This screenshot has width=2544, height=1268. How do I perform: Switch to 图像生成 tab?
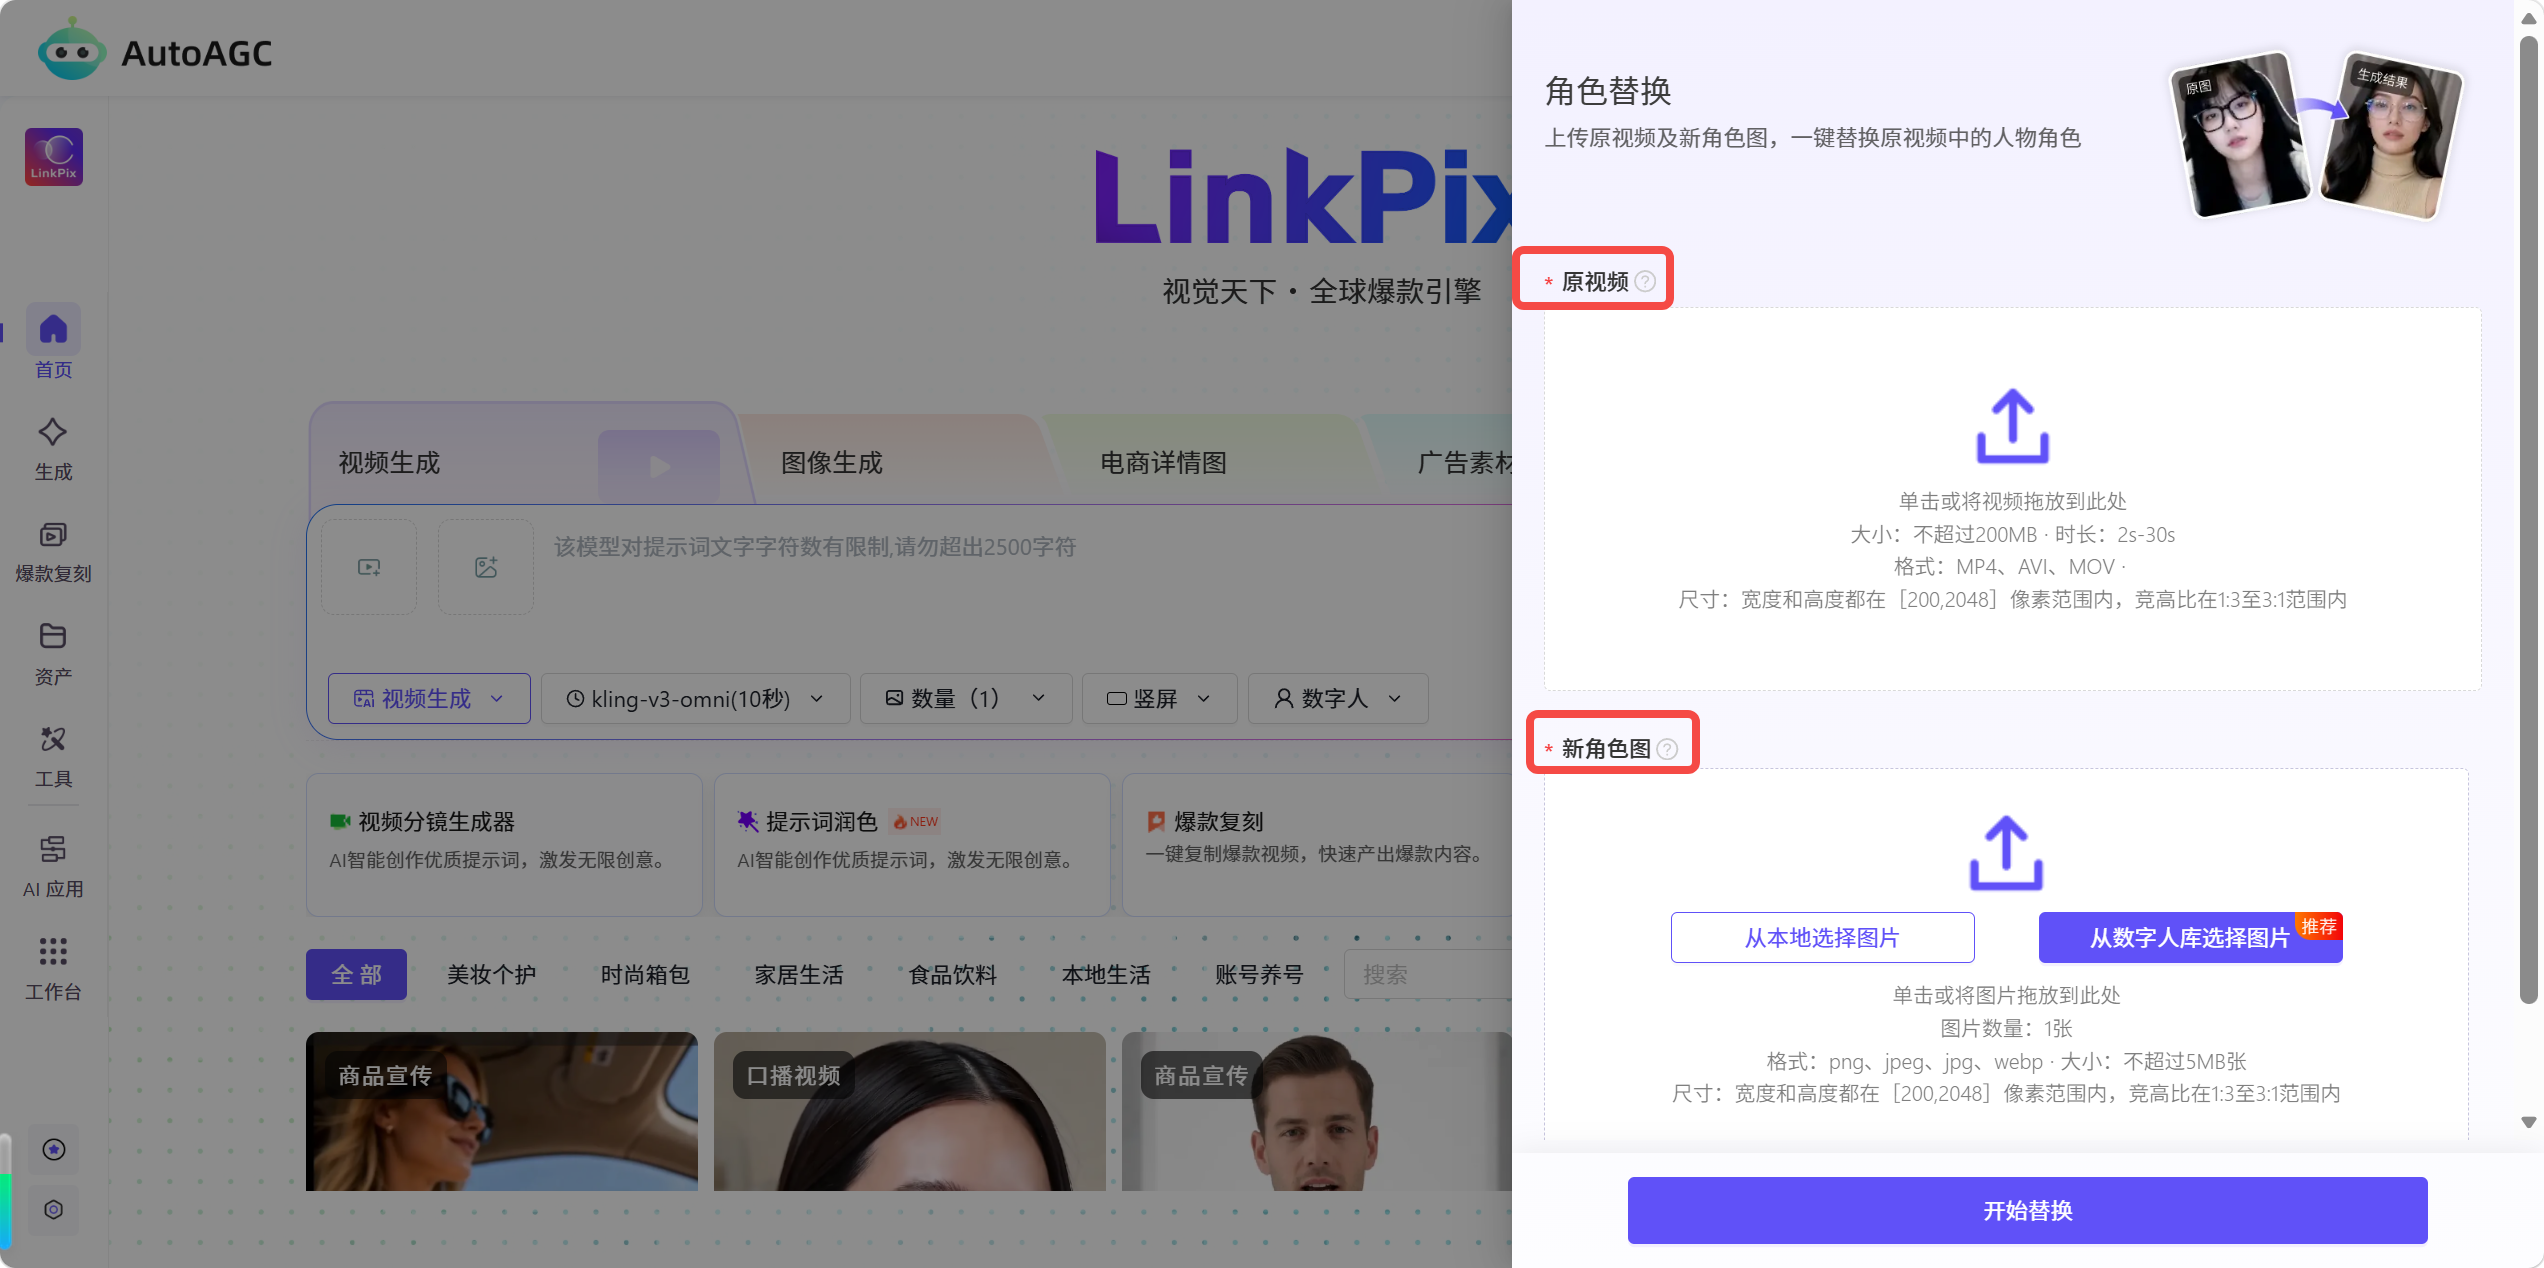click(x=832, y=463)
